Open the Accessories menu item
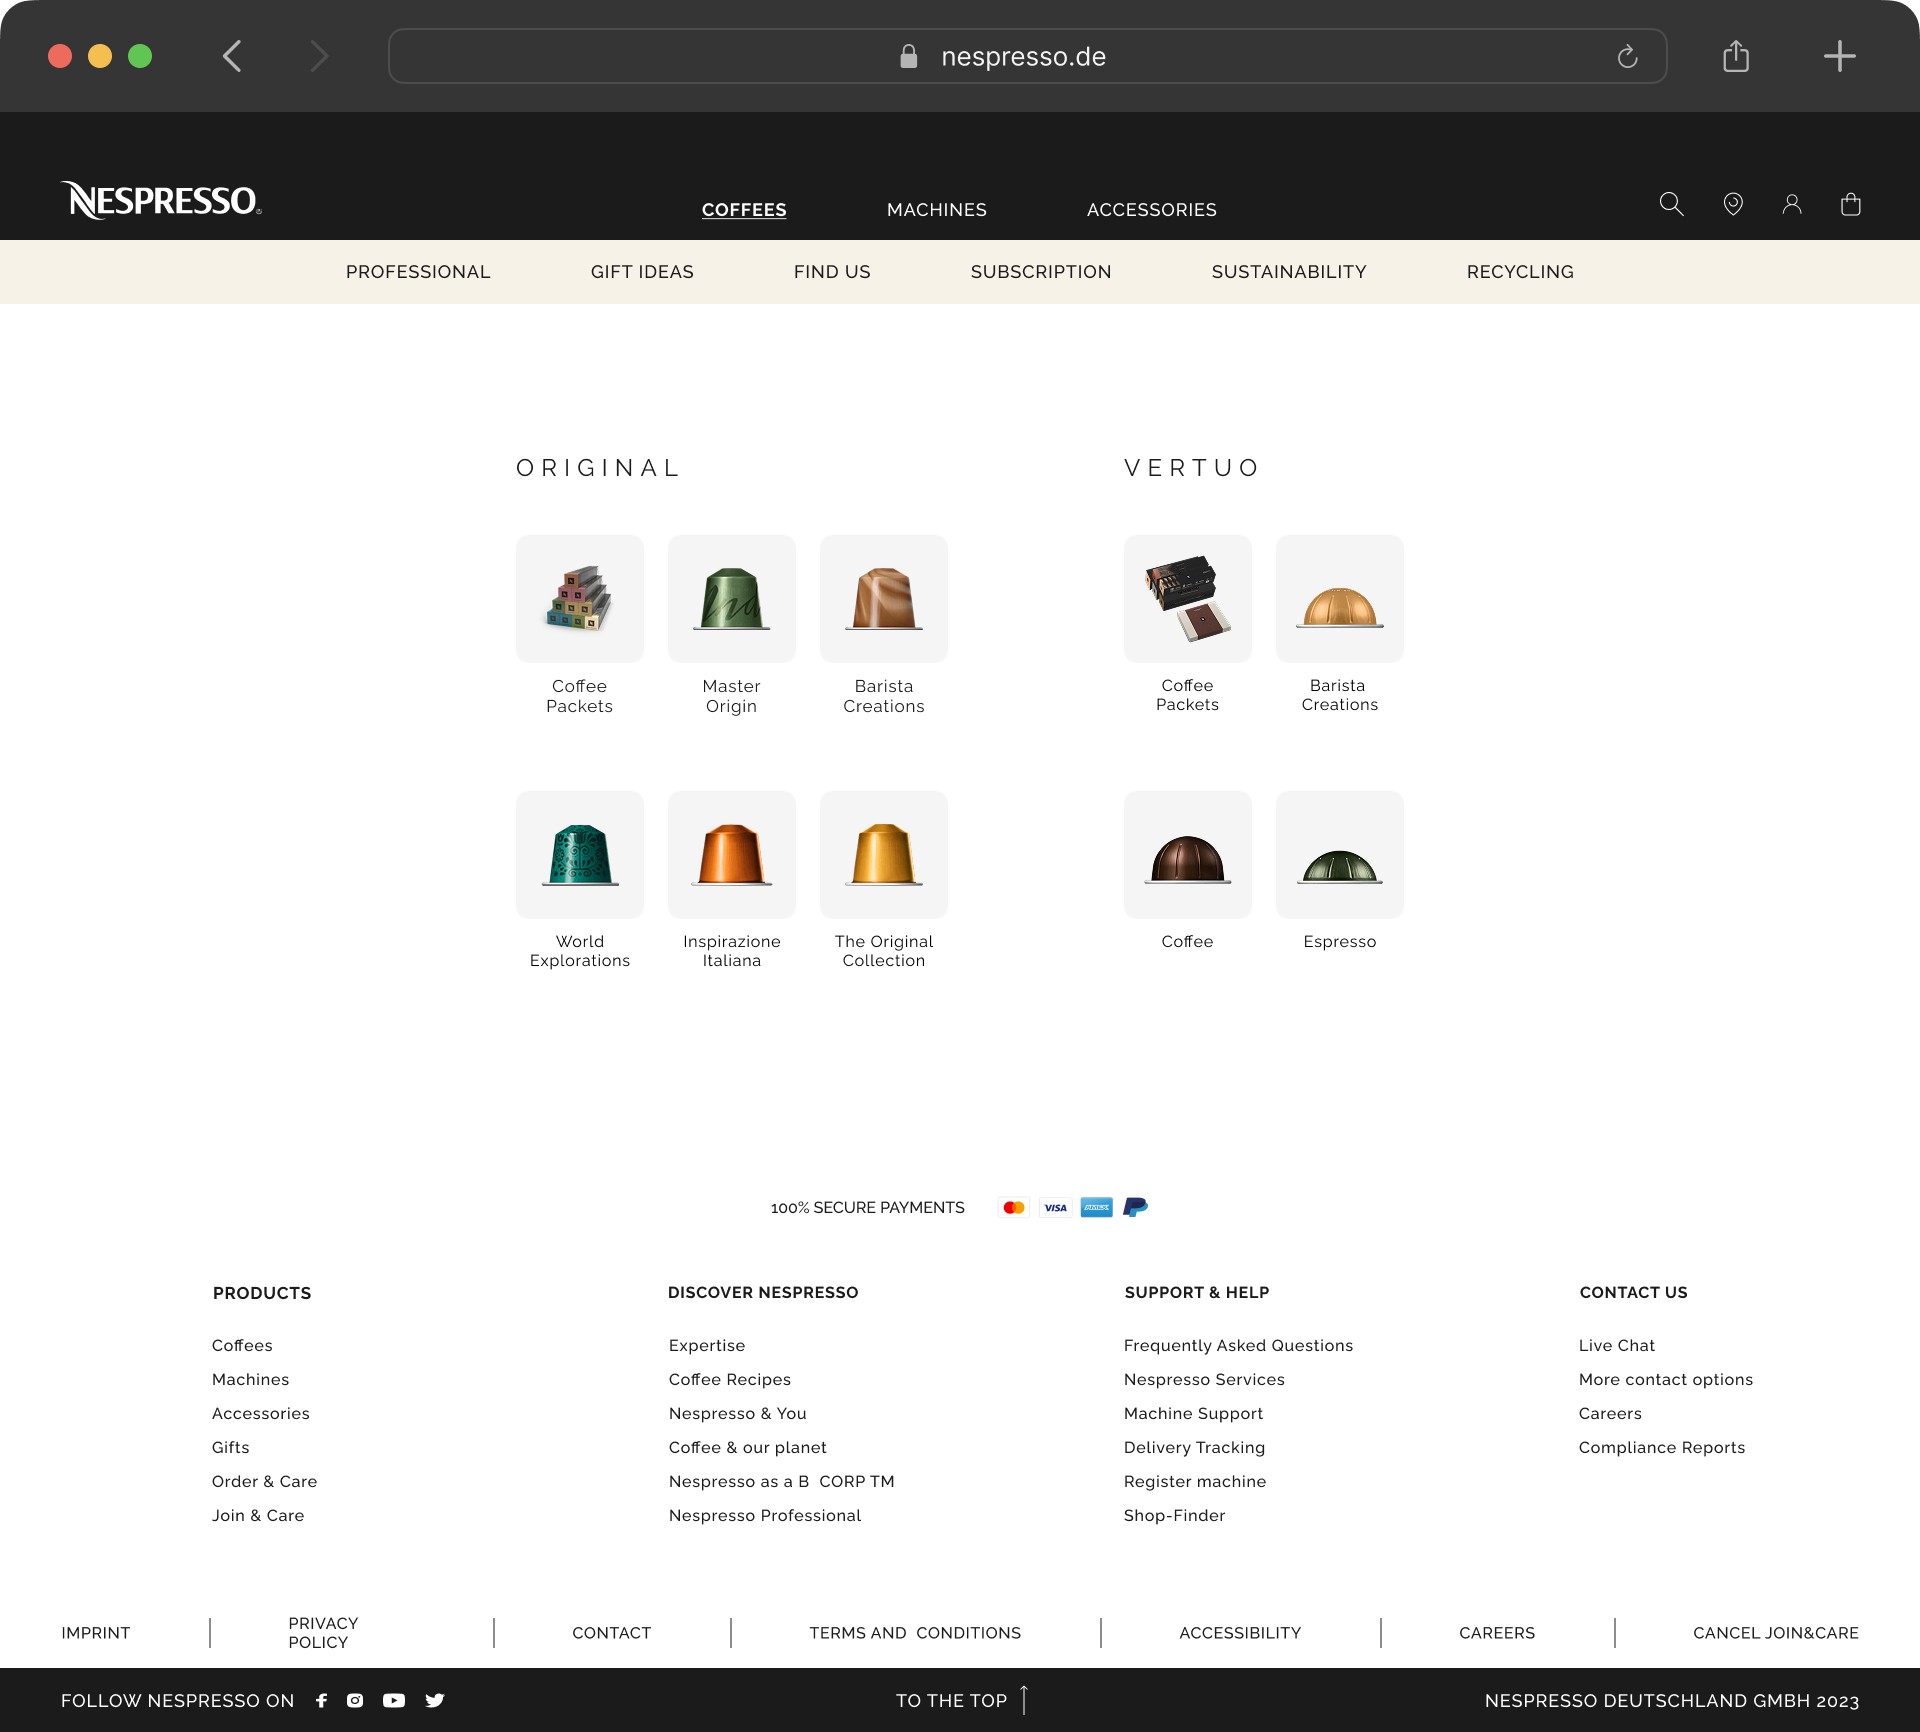Viewport: 1920px width, 1732px height. point(1151,210)
